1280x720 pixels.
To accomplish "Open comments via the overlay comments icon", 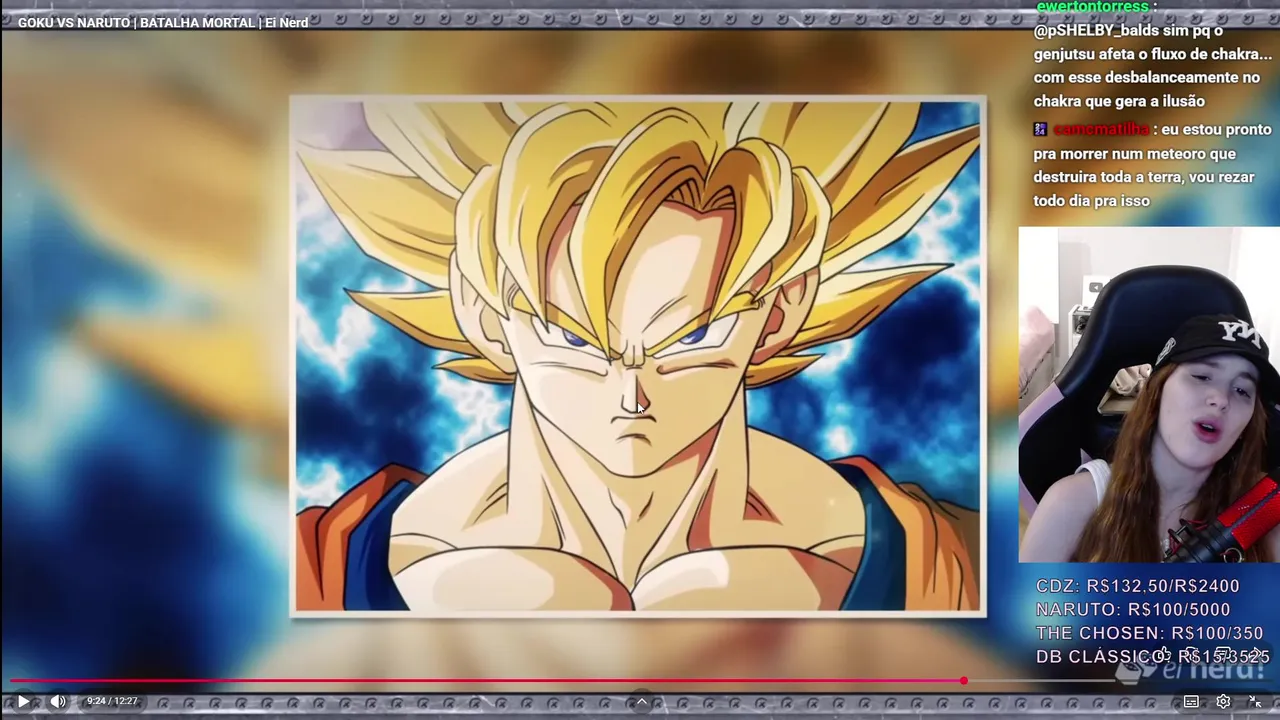I will tap(1222, 655).
